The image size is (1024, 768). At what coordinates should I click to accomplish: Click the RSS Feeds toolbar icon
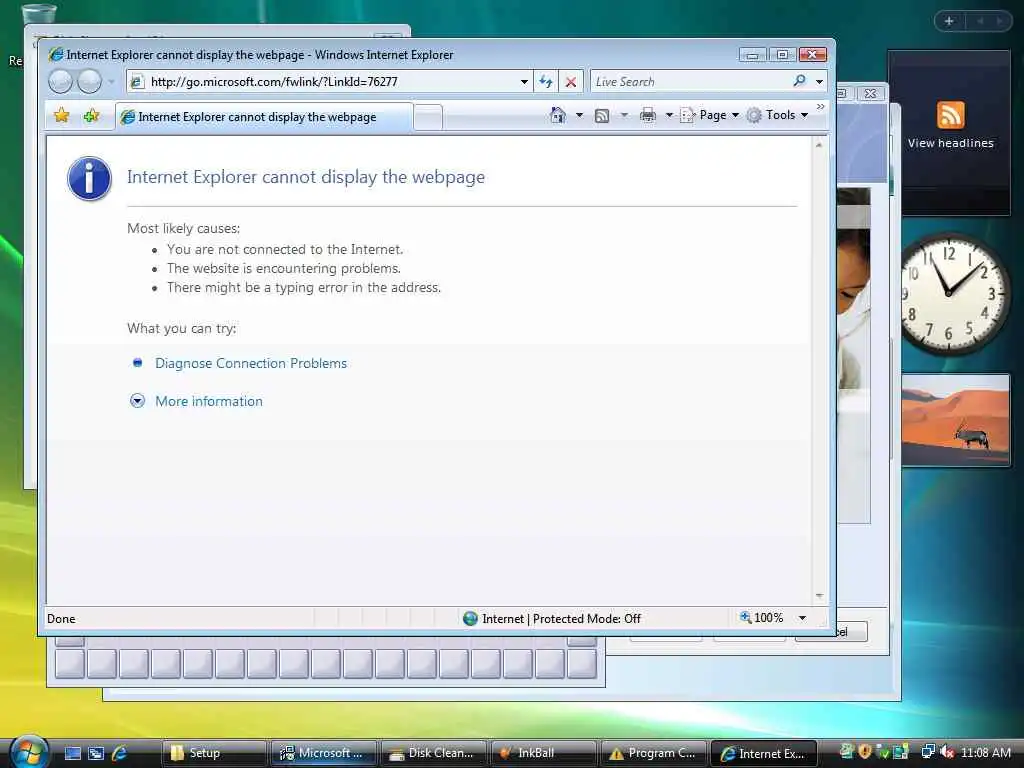click(602, 116)
